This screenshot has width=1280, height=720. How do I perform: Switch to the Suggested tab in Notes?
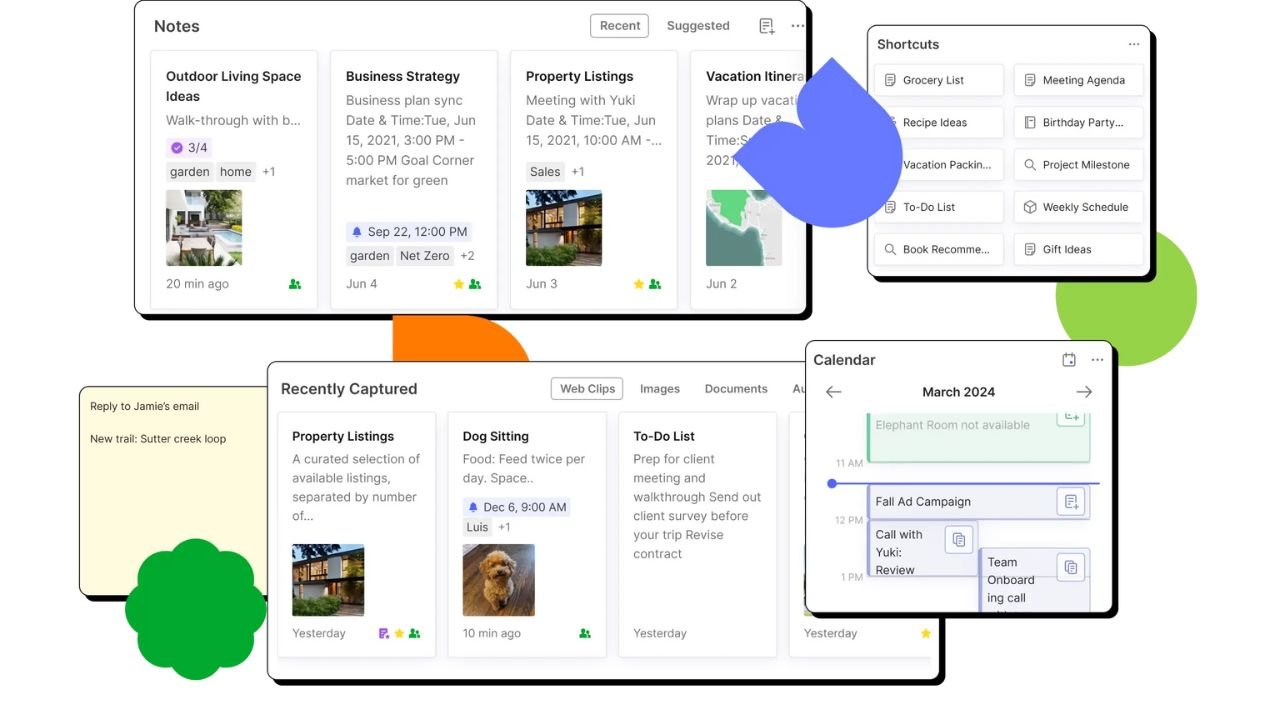697,25
